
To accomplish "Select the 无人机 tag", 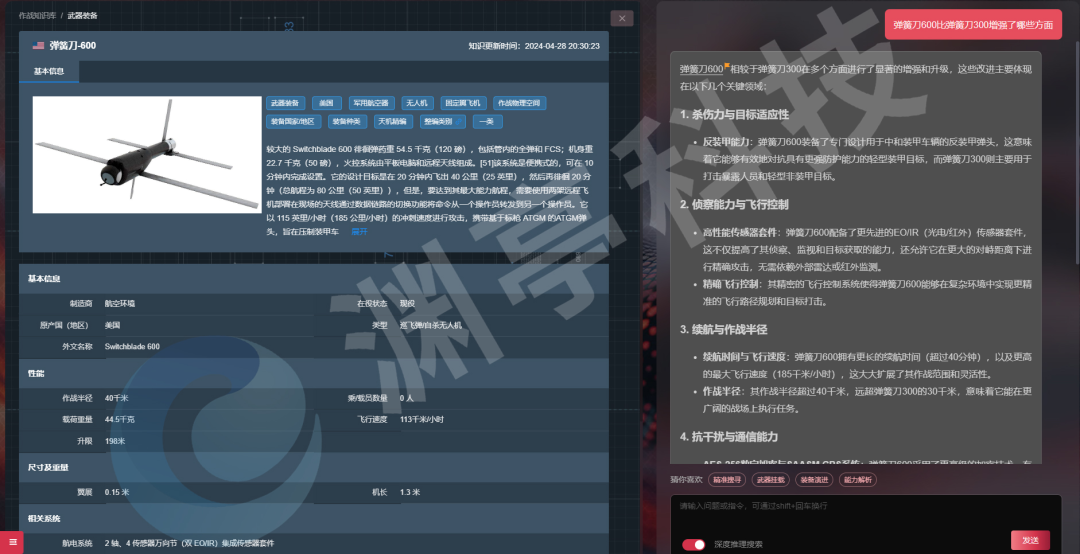I will coord(417,103).
